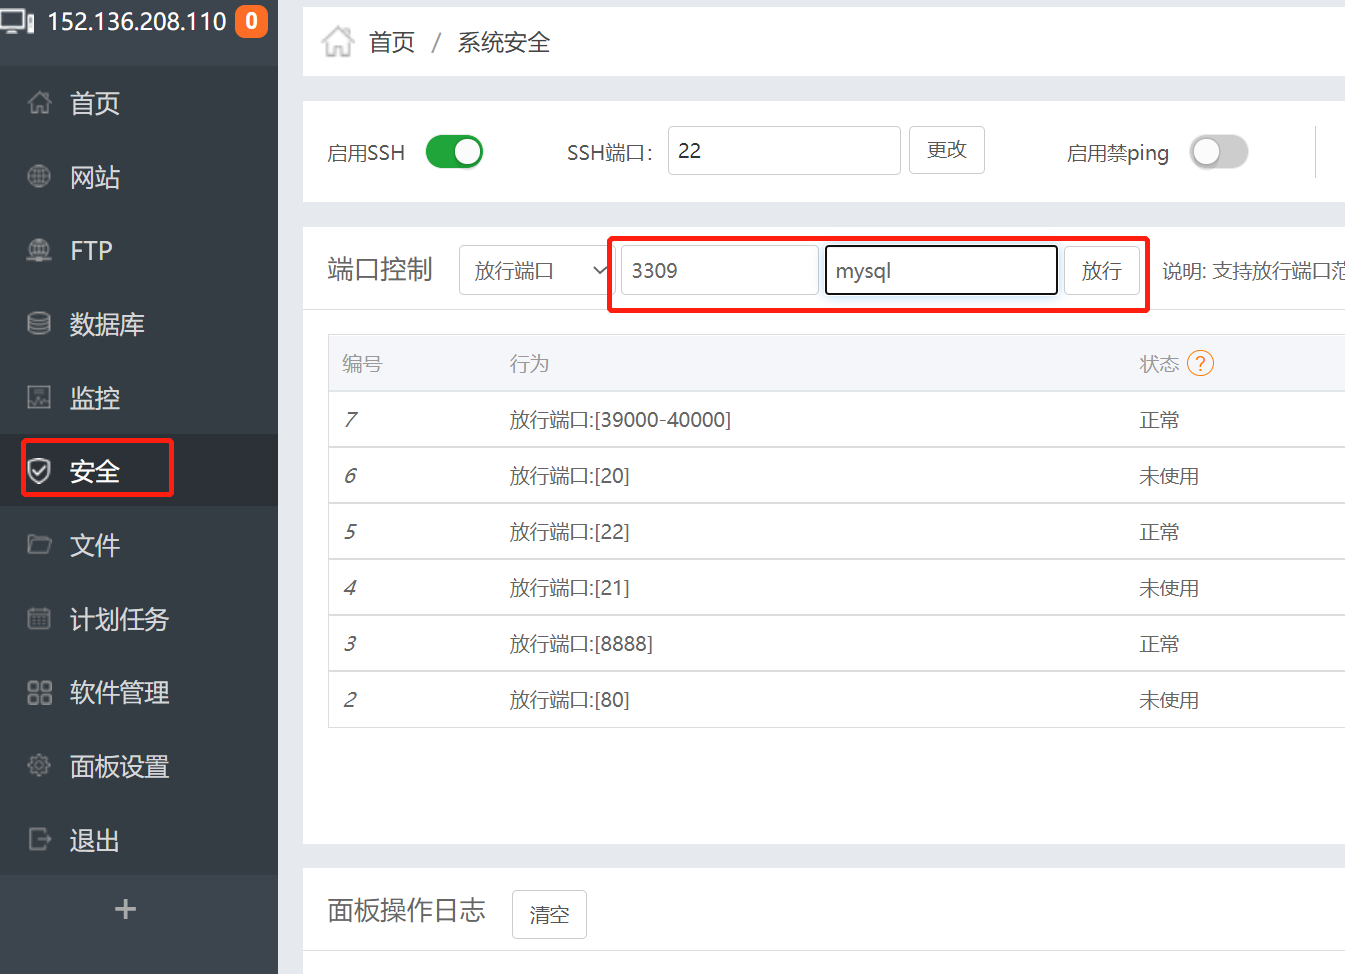This screenshot has height=974, width=1345.
Task: Click the SSH端口 input field showing 22
Action: tap(784, 150)
